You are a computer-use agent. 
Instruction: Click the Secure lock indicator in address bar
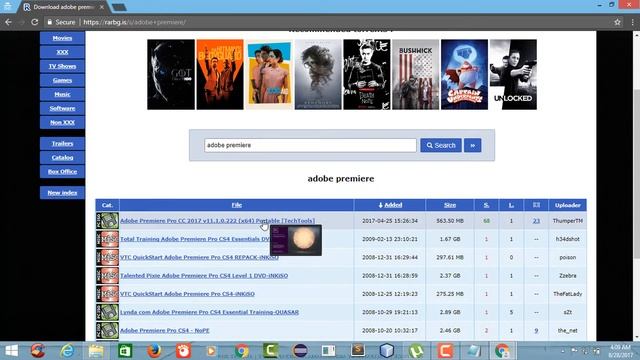coord(61,22)
